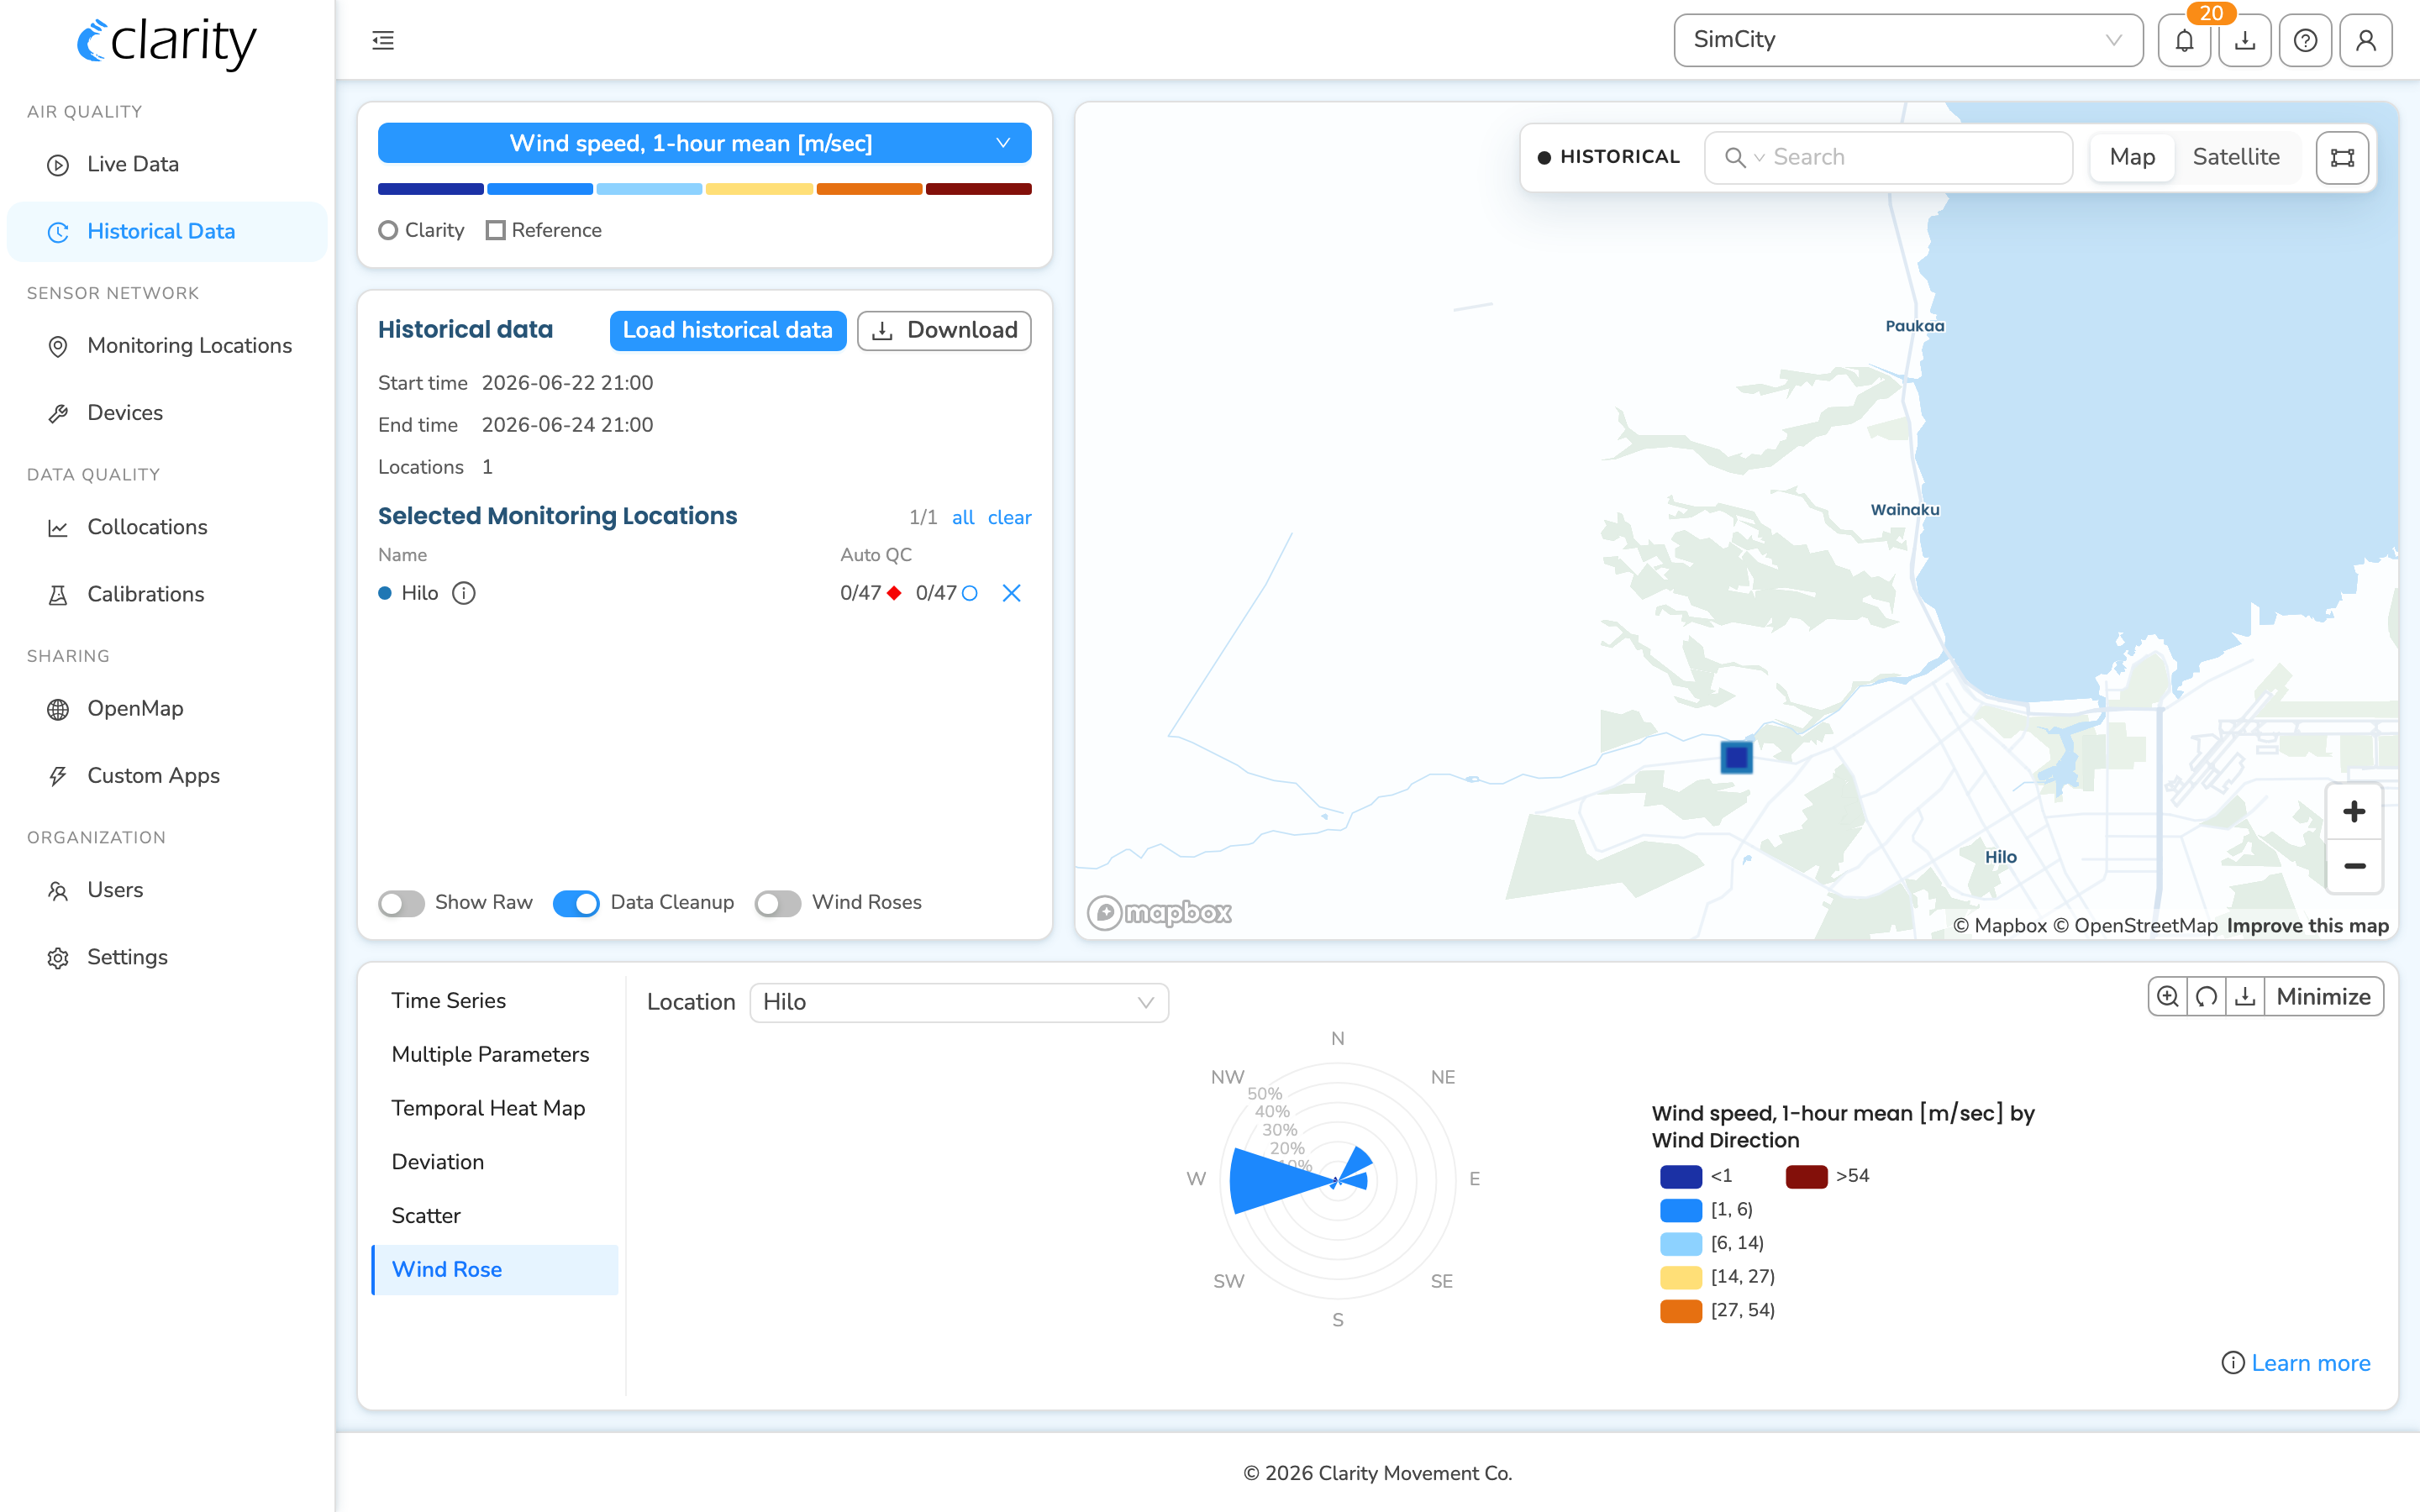Image resolution: width=2420 pixels, height=1512 pixels.
Task: Open the Location Hilo dropdown
Action: point(959,1002)
